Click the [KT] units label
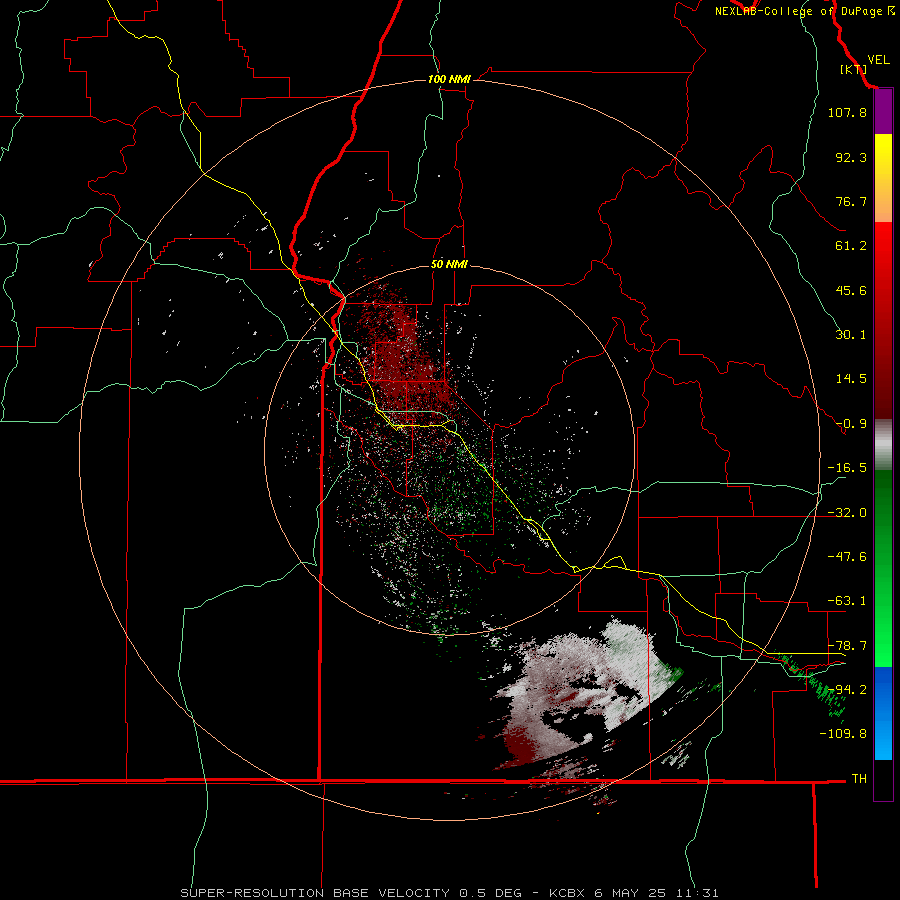The width and height of the screenshot is (900, 900). (853, 69)
